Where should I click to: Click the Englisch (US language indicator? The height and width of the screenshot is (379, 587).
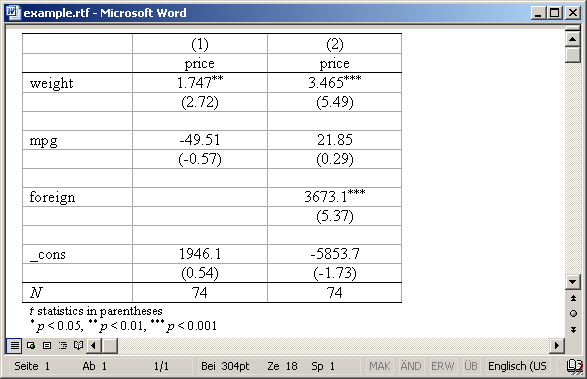(517, 366)
